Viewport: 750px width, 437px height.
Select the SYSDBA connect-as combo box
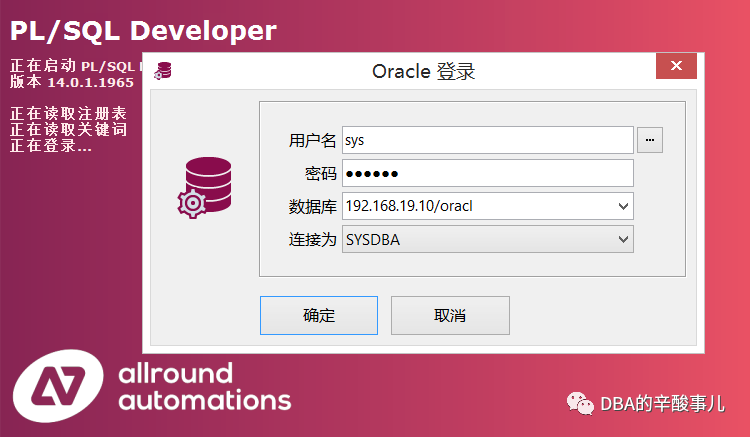488,239
